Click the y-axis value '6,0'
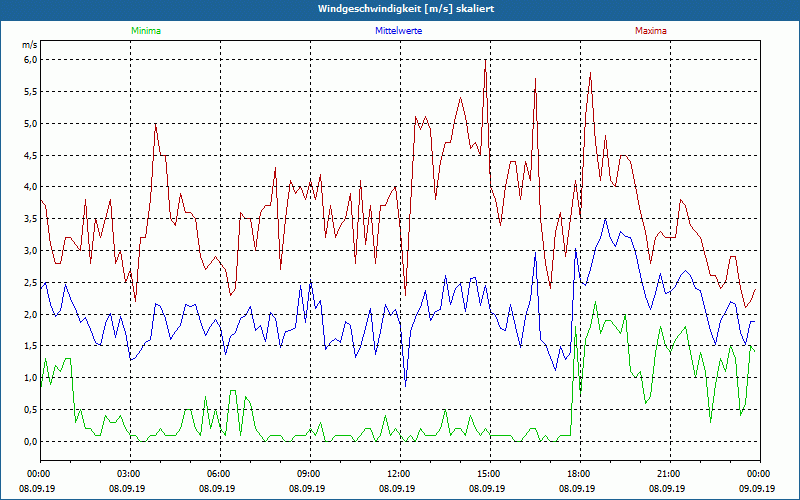This screenshot has width=800, height=500. point(31,60)
